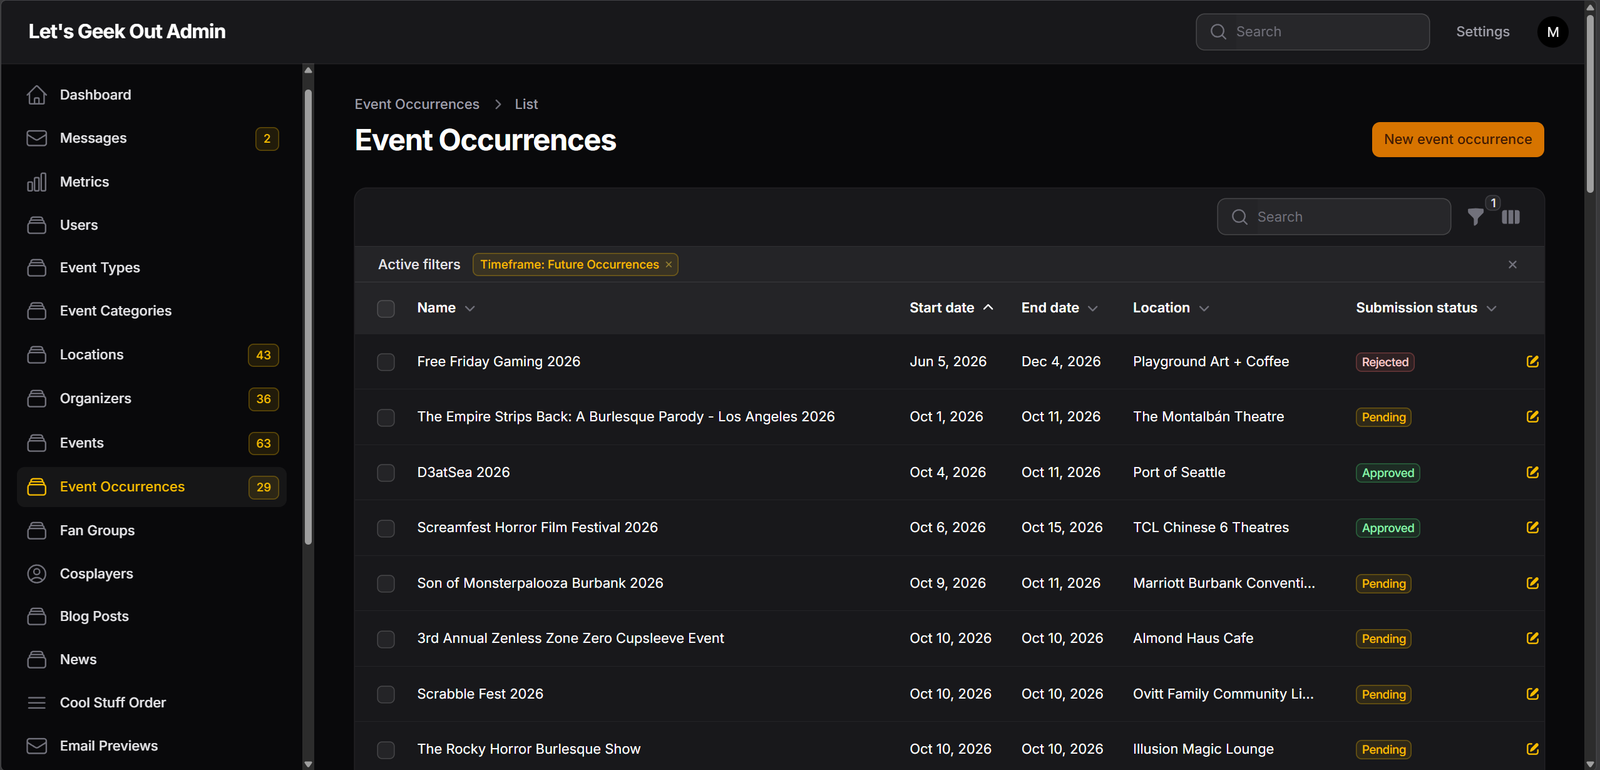Open the Fan Groups page
The width and height of the screenshot is (1600, 770).
pyautogui.click(x=152, y=531)
